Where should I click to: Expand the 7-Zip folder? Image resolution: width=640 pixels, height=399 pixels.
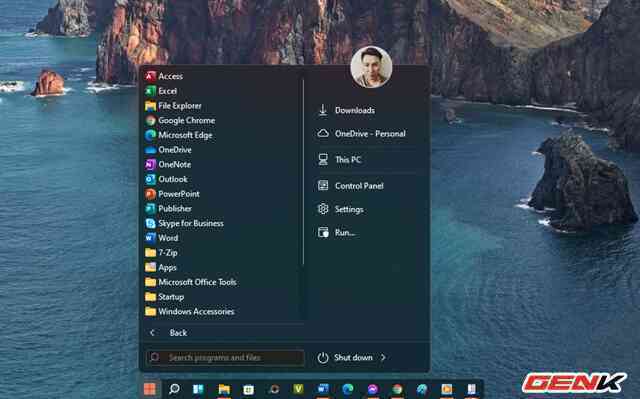[161, 253]
